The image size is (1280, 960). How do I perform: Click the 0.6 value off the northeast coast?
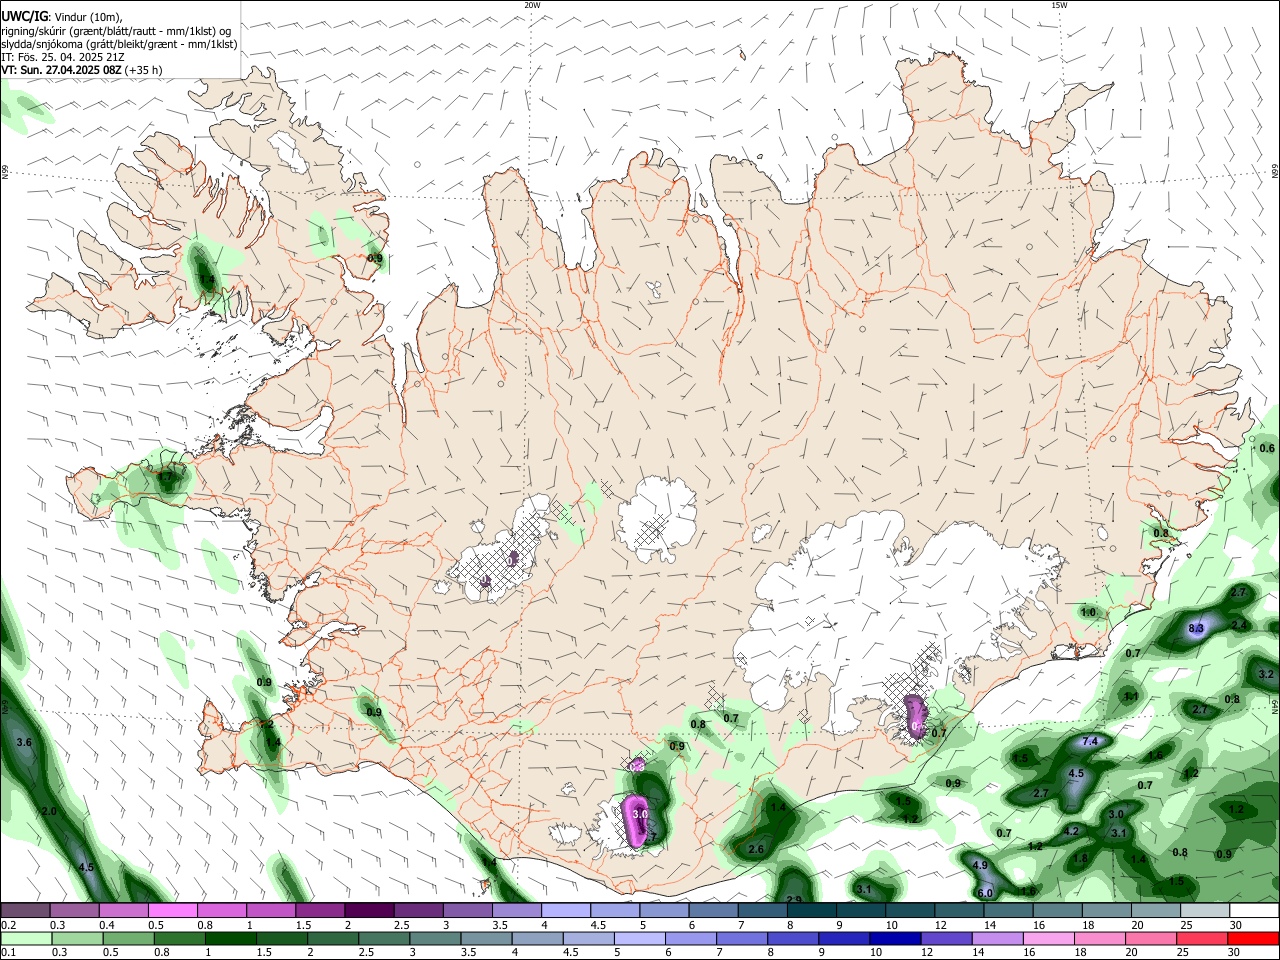[x=1267, y=448]
